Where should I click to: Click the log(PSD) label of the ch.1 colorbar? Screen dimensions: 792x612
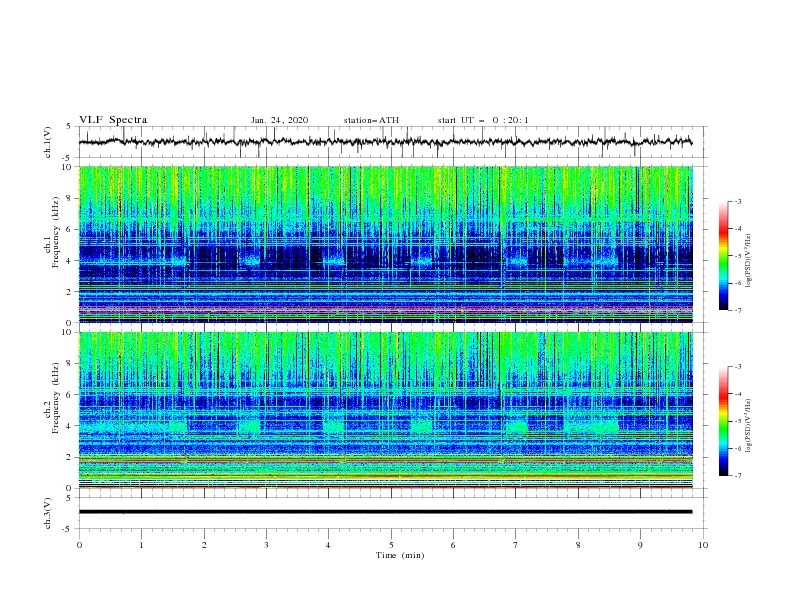(749, 261)
